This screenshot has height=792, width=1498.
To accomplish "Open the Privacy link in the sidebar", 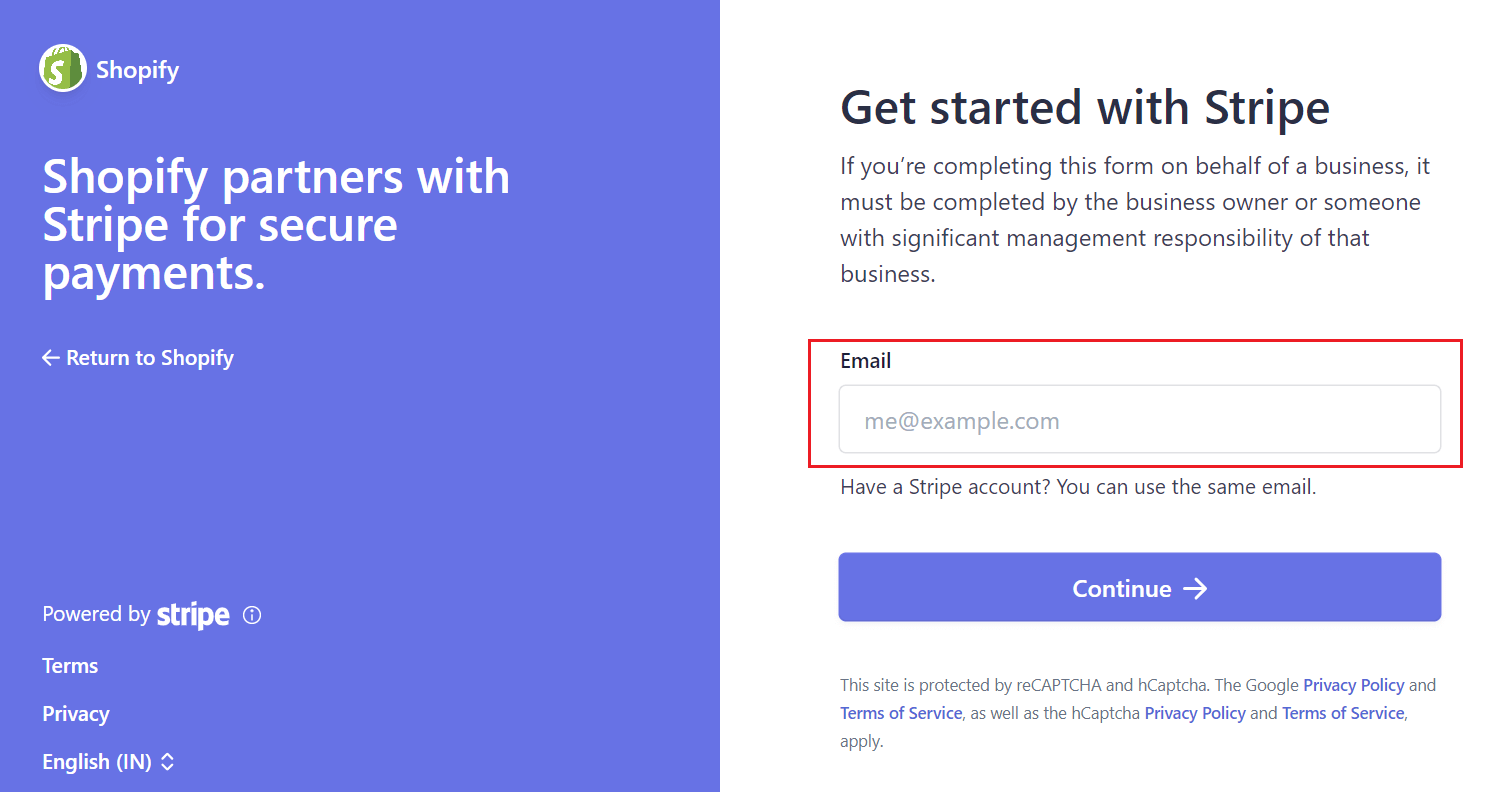I will coord(76,713).
